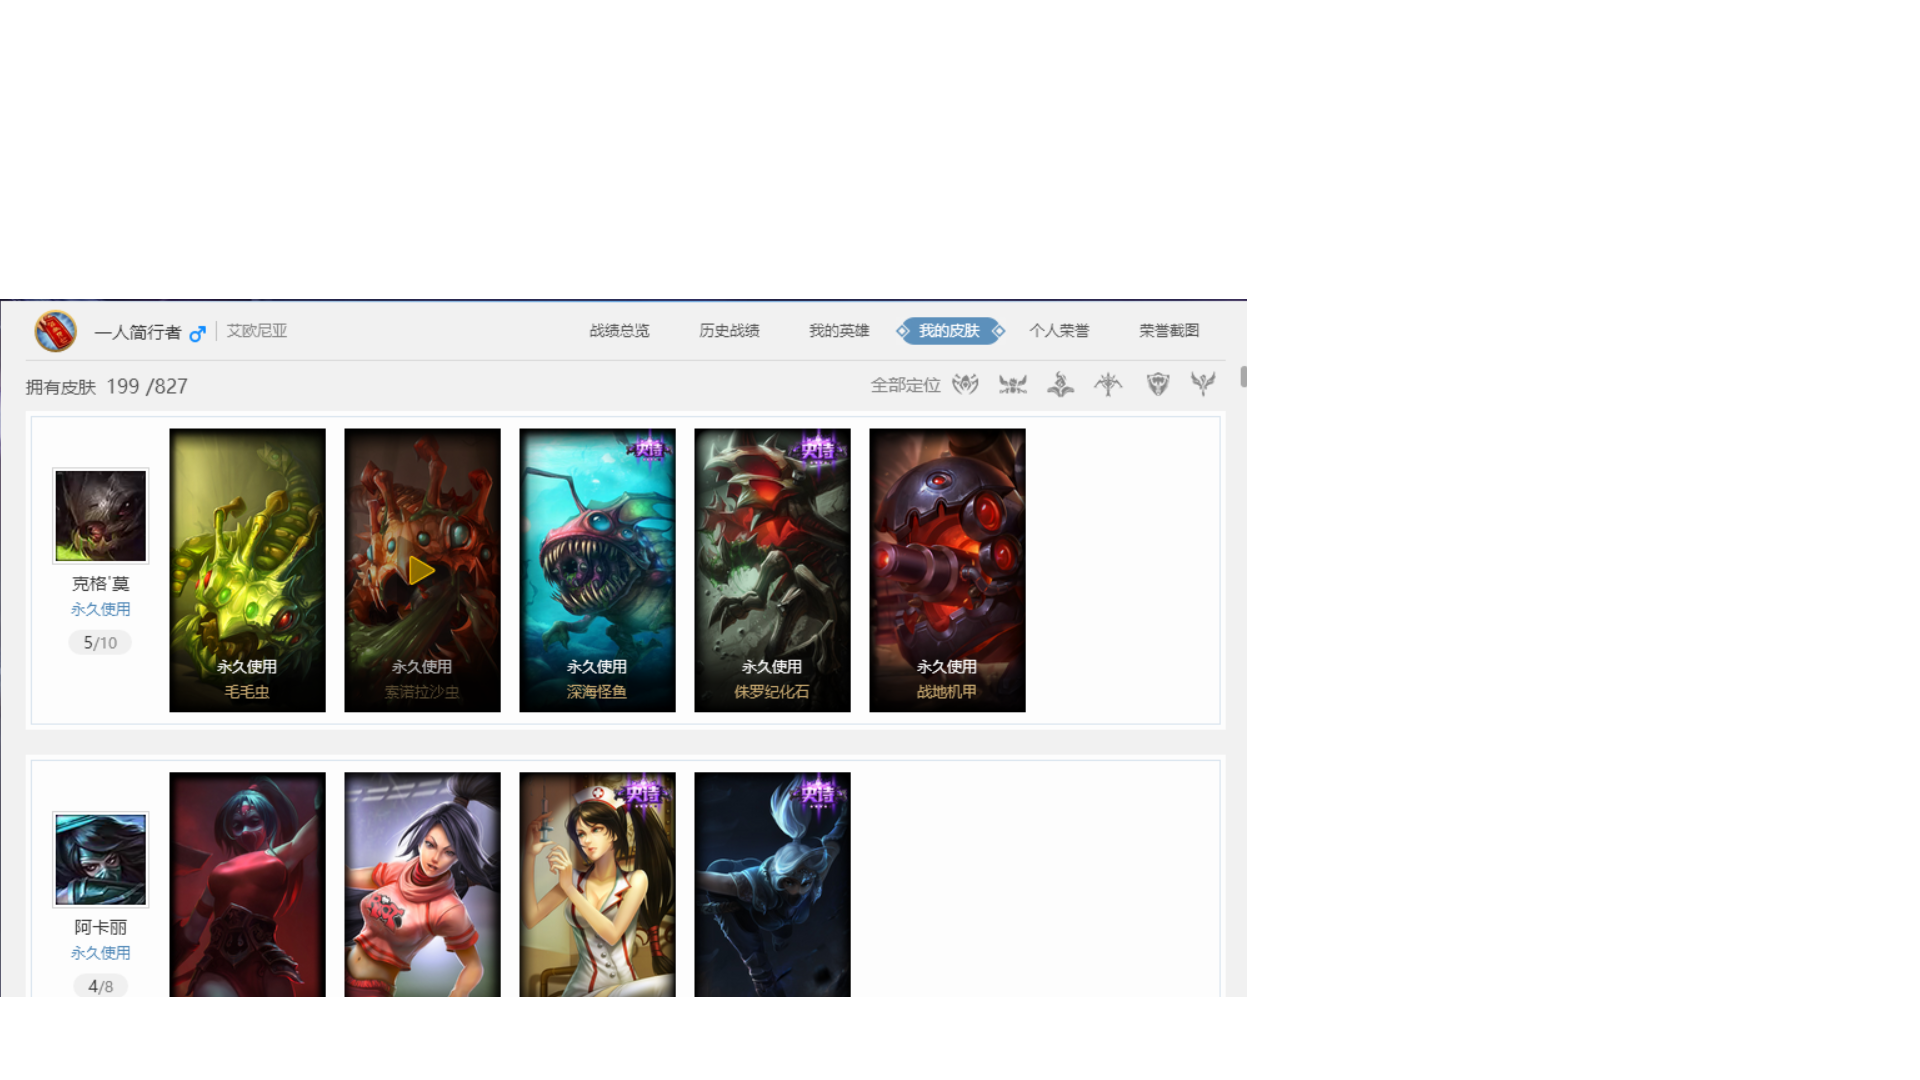1920x1080 pixels.
Task: Click the 史诗 badge on Akali's blue skin
Action: [x=819, y=793]
